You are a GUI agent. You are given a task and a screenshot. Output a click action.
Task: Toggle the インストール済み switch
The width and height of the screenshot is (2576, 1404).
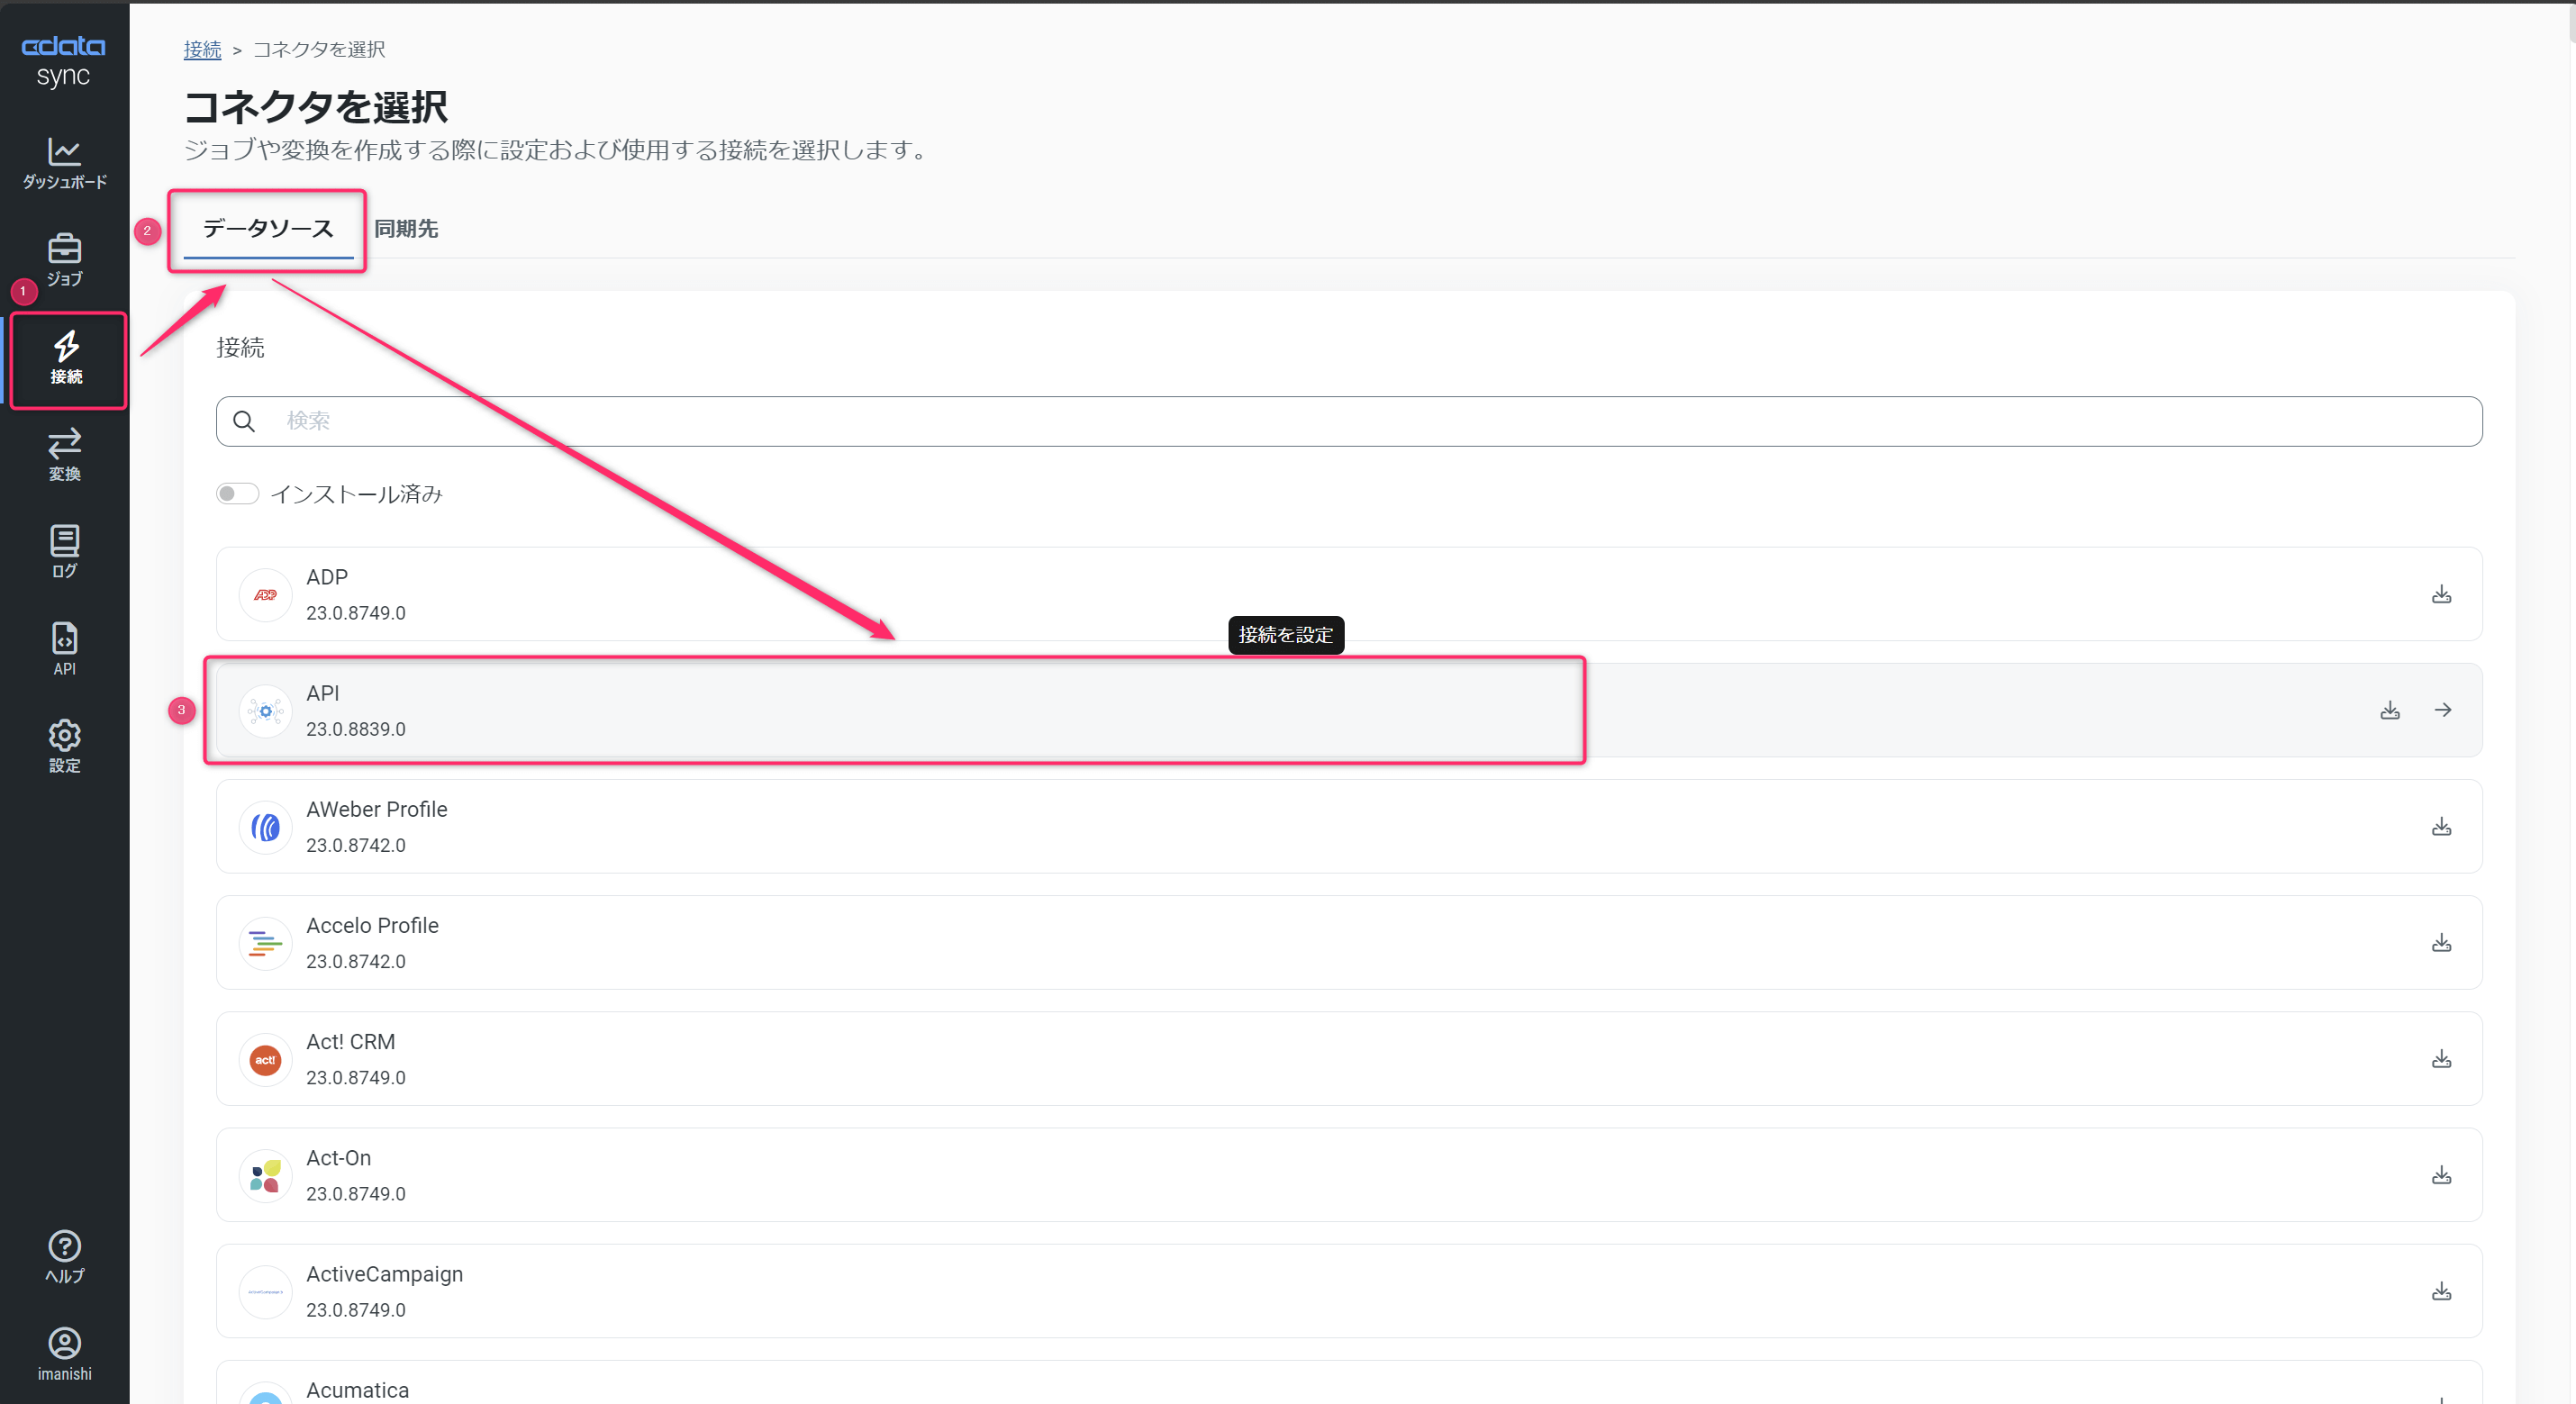point(237,494)
